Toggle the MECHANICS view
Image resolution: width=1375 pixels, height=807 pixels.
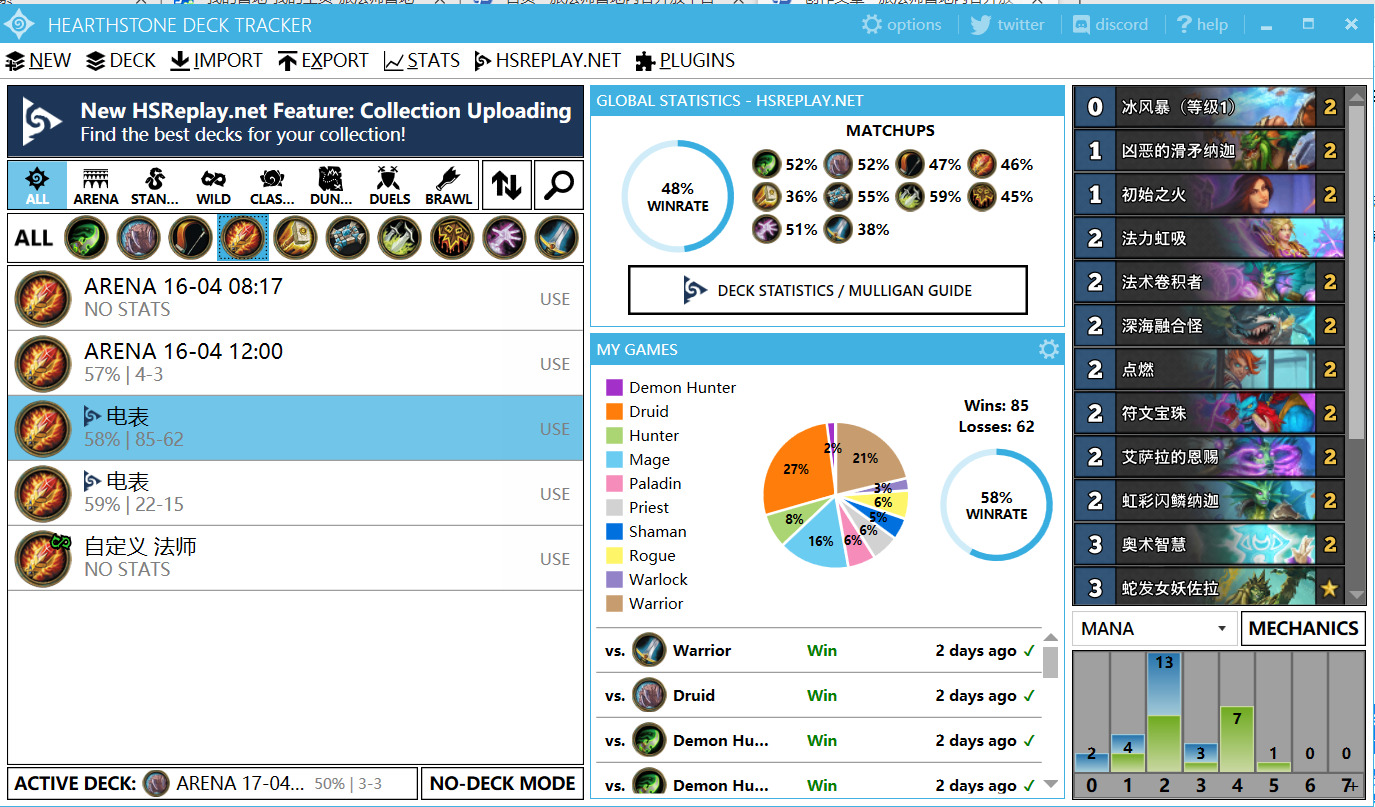pos(1303,628)
